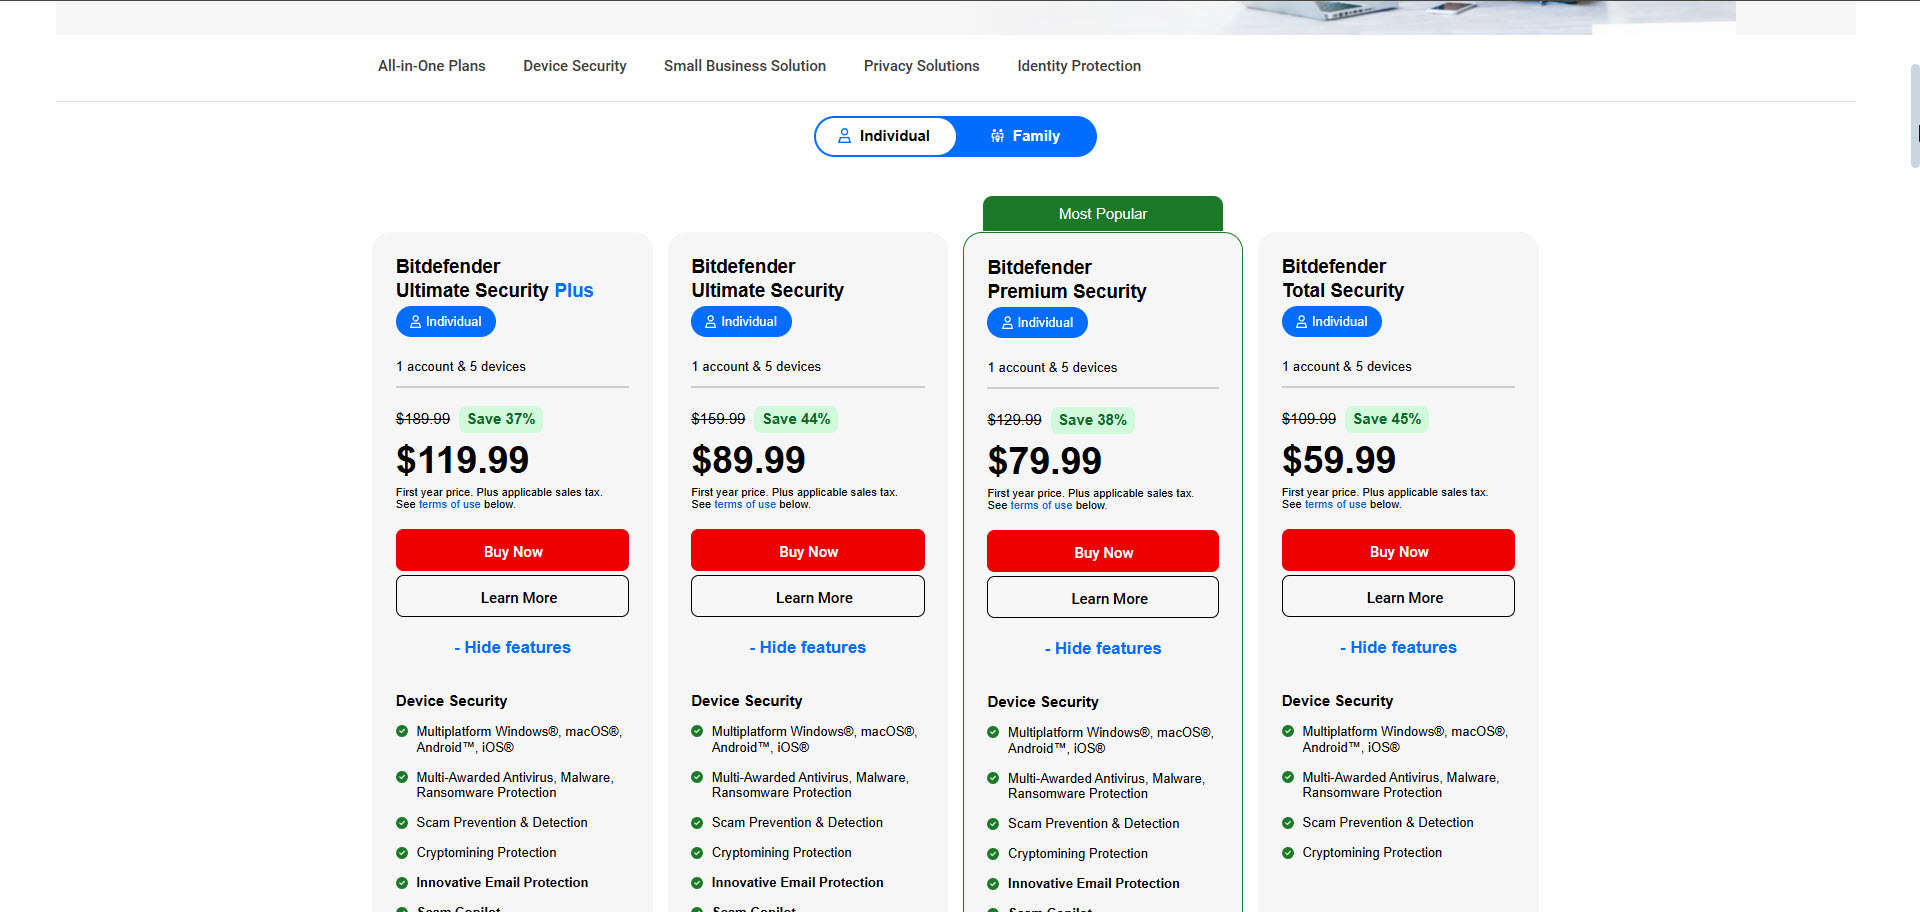The image size is (1920, 912).
Task: Click the $59.99 price
Action: click(x=1339, y=460)
